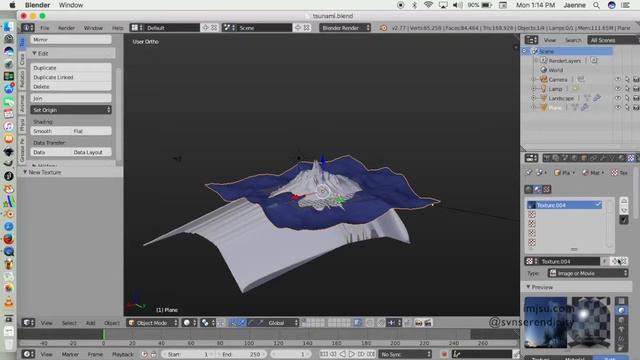Screen dimensions: 640x360
Task: Click the 3D view editor type icon
Action: pyautogui.click(x=28, y=323)
